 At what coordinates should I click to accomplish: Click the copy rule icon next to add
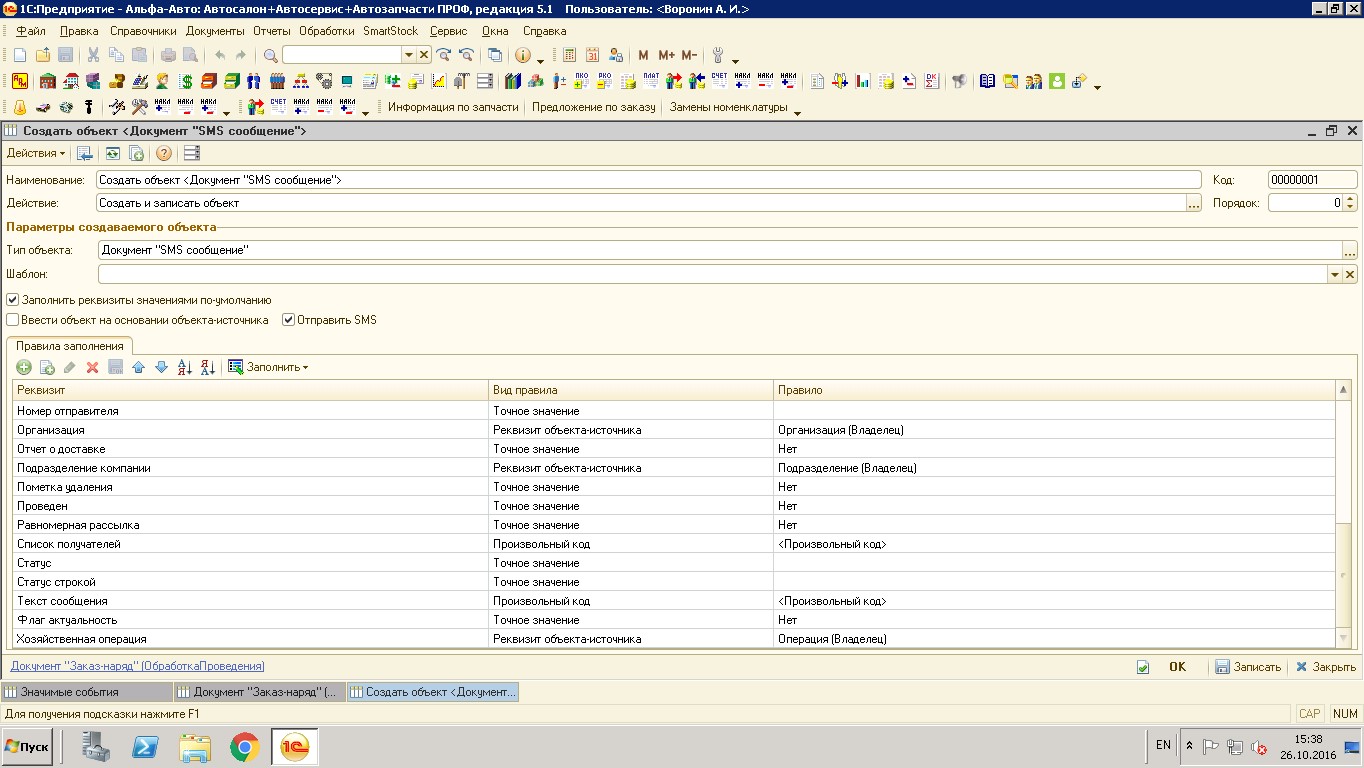click(47, 367)
